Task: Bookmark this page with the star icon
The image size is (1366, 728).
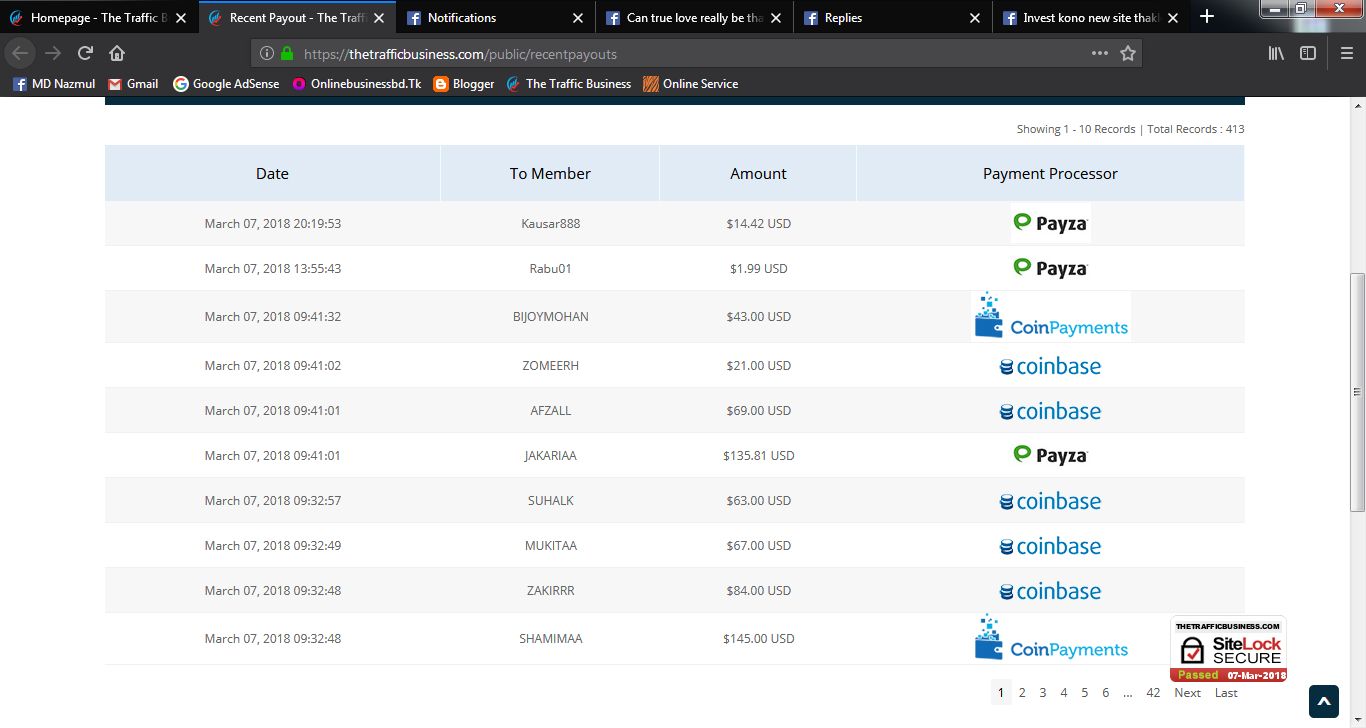Action: (1128, 53)
